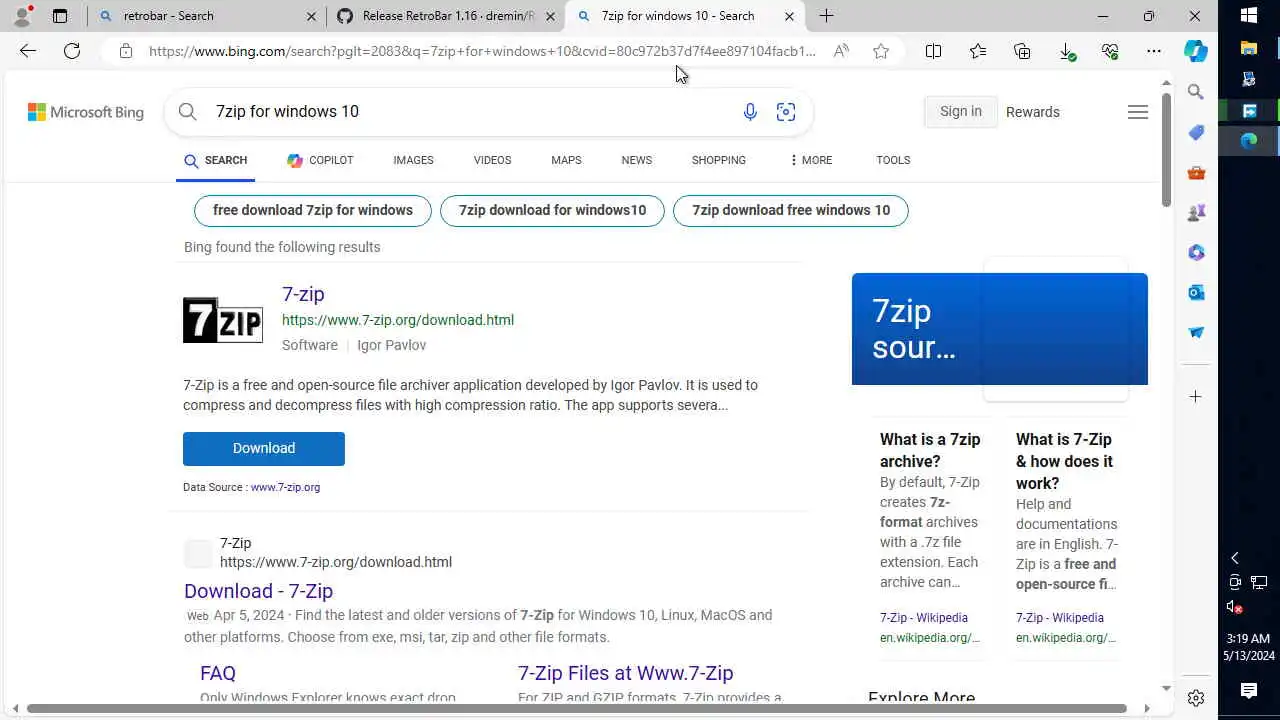Add a sidebar app with plus
This screenshot has width=1280, height=720.
[x=1196, y=397]
